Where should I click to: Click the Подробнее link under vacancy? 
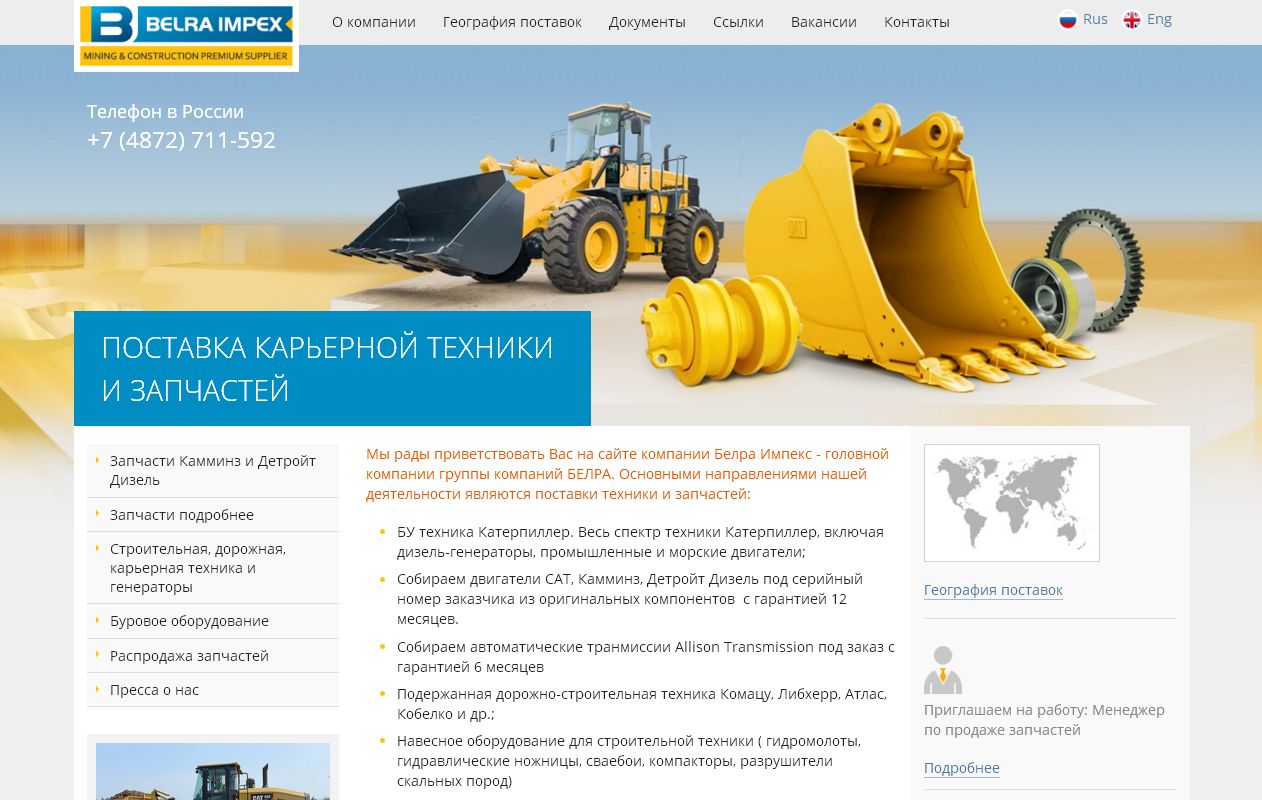coord(962,768)
